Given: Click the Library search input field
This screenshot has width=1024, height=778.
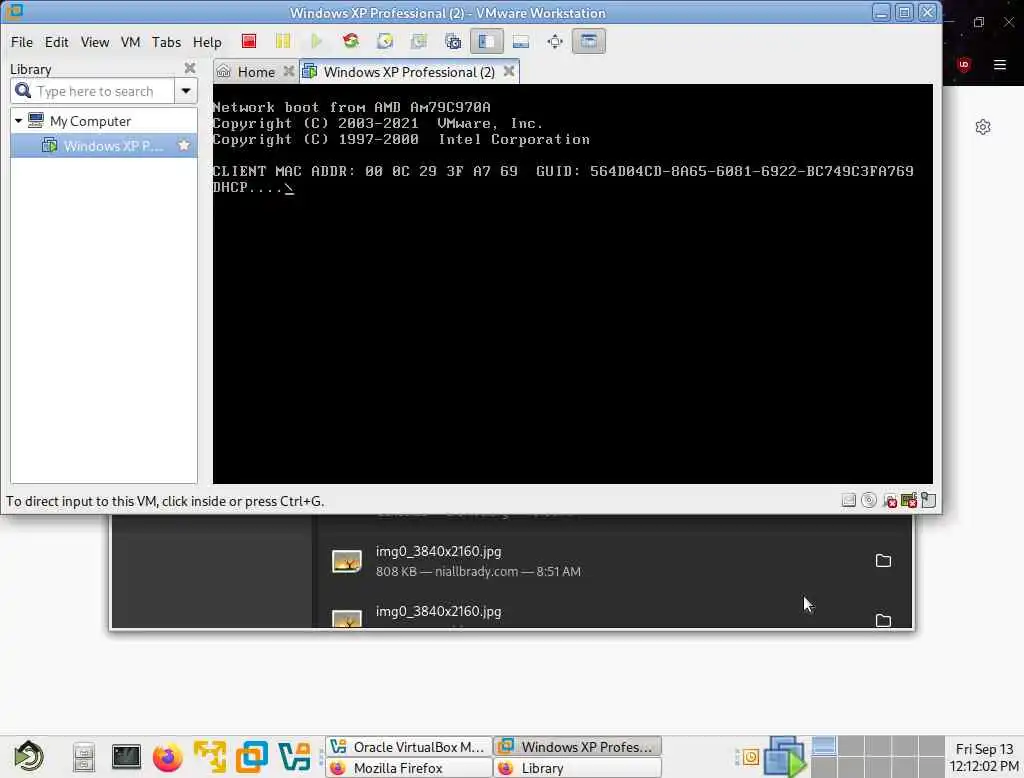Looking at the screenshot, I should 93,91.
